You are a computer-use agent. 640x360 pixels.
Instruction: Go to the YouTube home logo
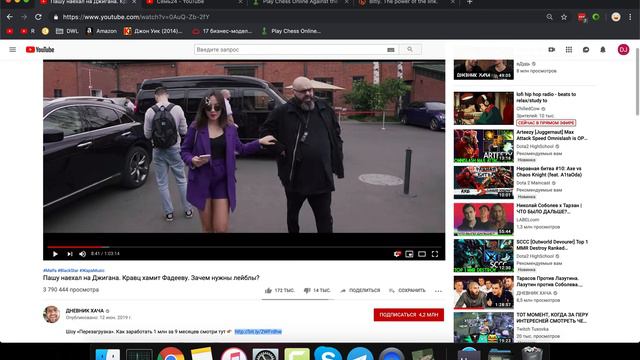40,49
